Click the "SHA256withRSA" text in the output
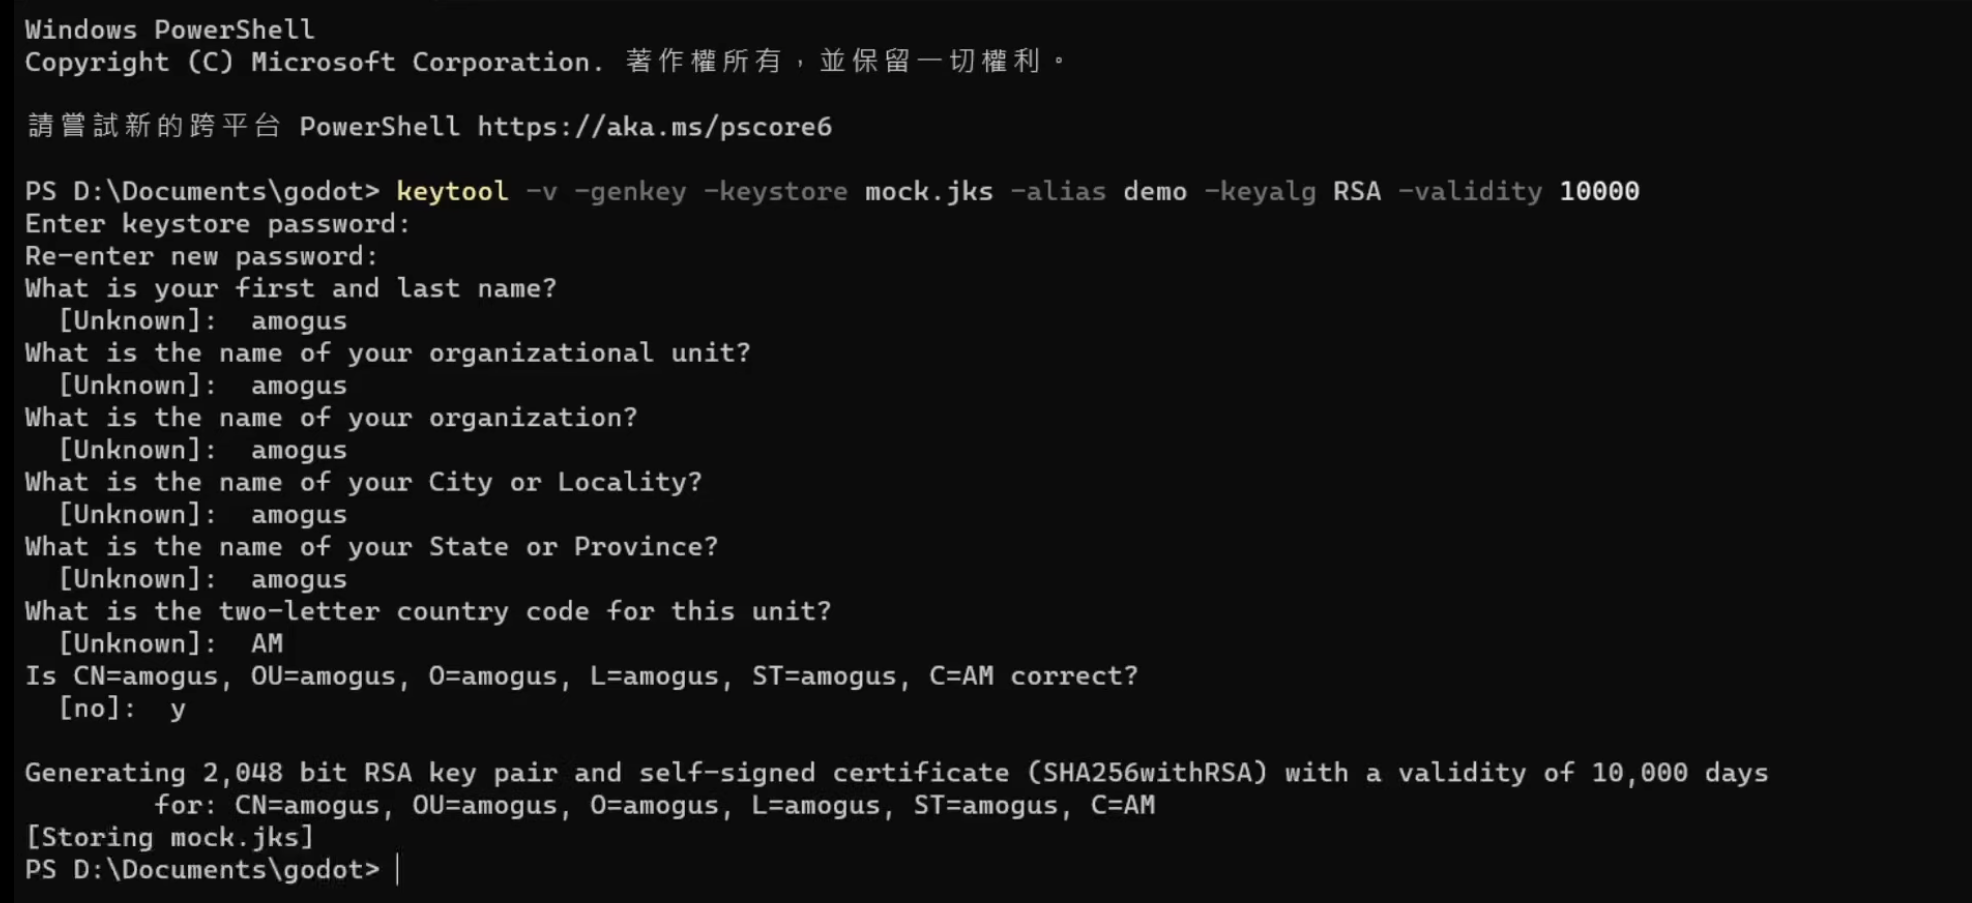Viewport: 1972px width, 903px height. click(x=1147, y=773)
